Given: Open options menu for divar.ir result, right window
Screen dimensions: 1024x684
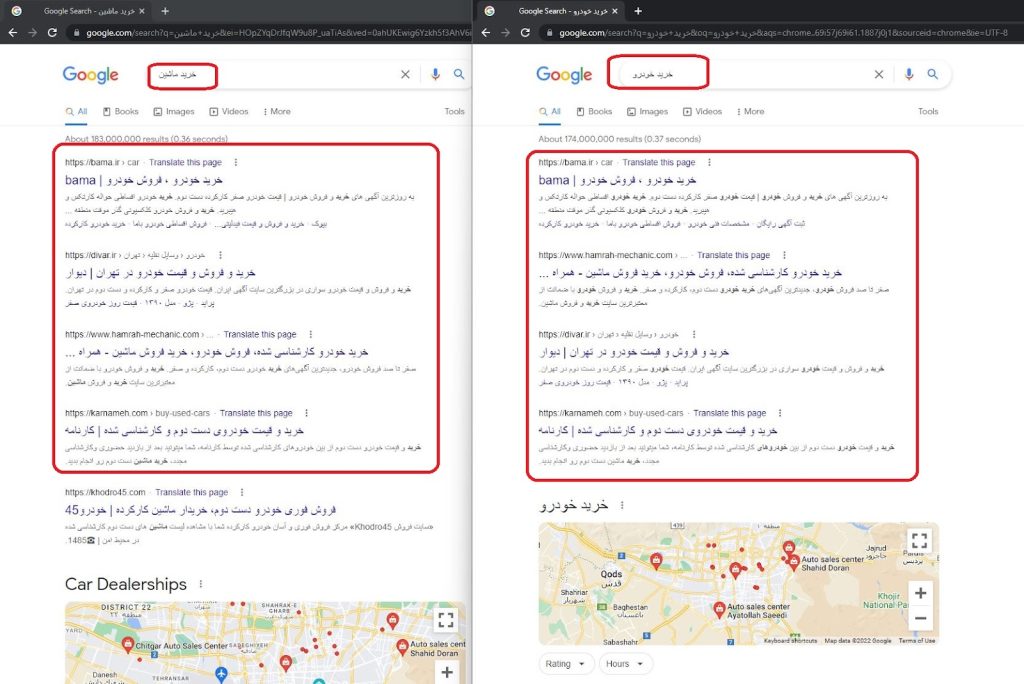Looking at the screenshot, I should click(694, 334).
